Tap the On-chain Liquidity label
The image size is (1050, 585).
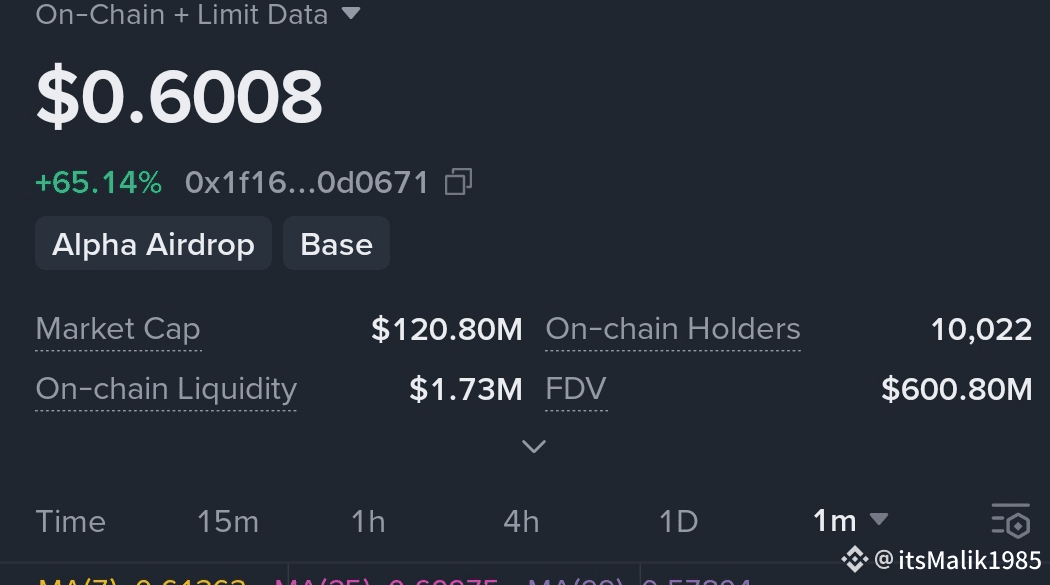tap(166, 390)
